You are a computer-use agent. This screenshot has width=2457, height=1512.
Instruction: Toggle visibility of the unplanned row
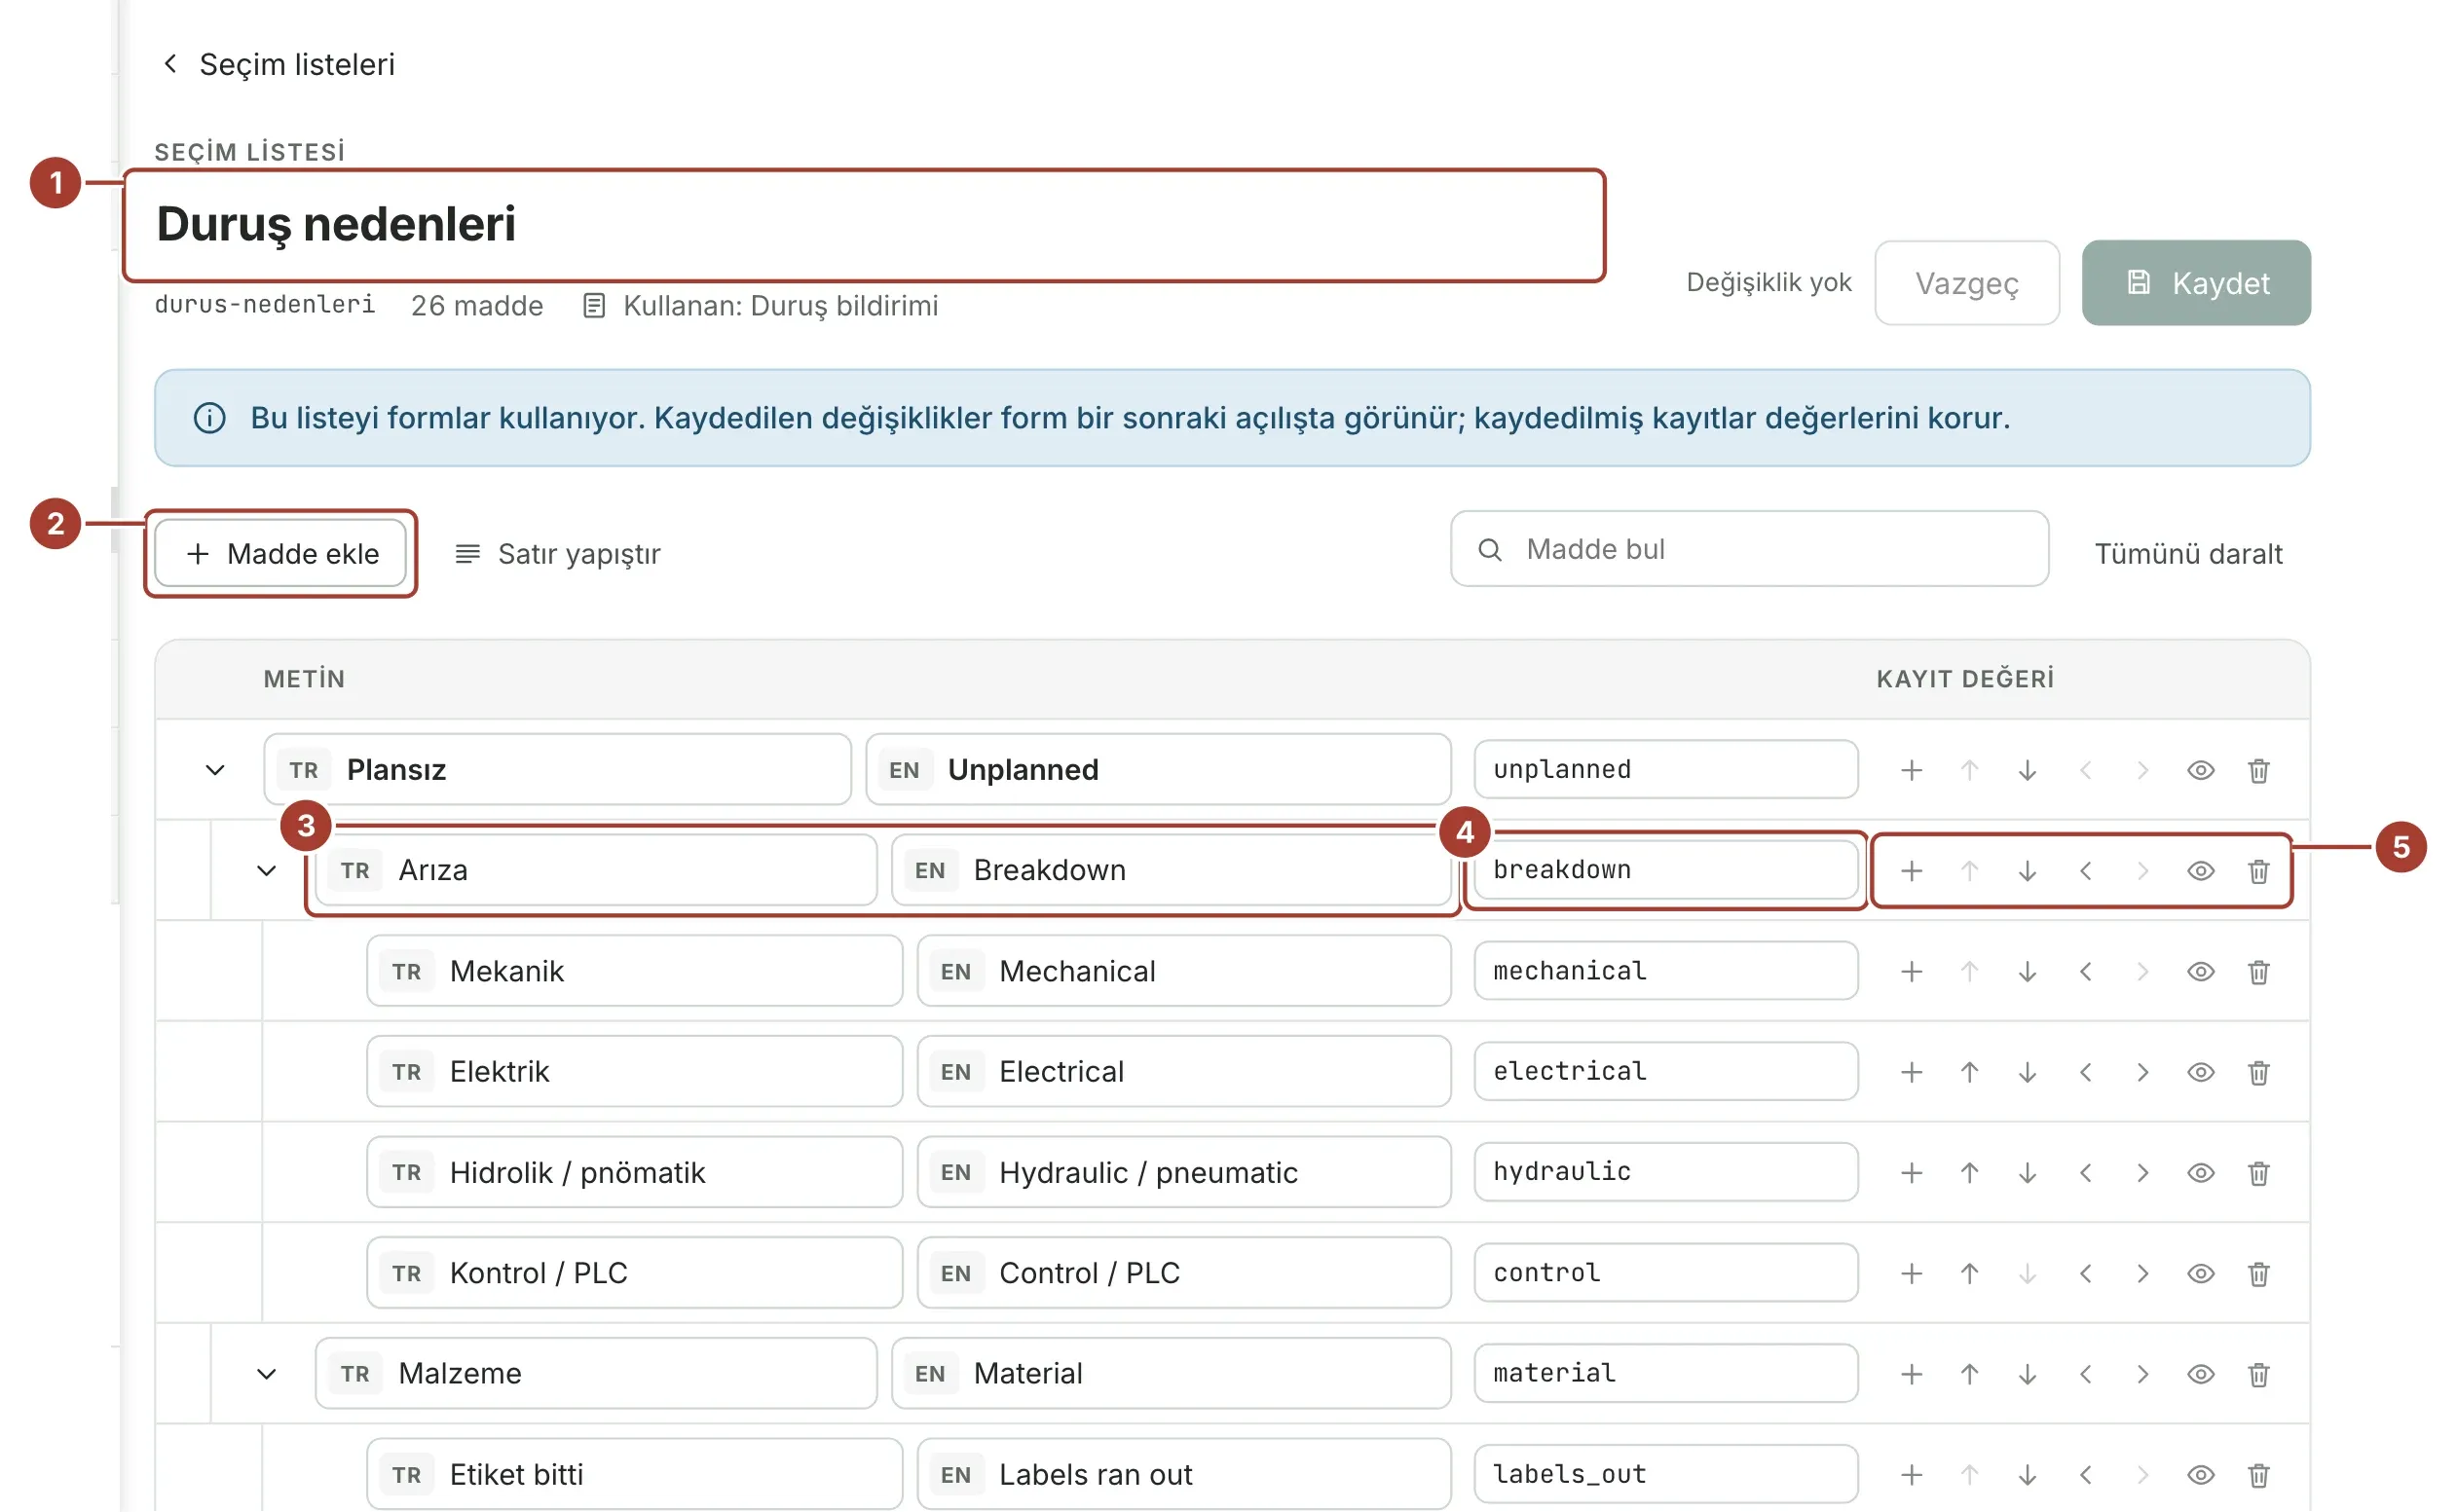(2200, 770)
